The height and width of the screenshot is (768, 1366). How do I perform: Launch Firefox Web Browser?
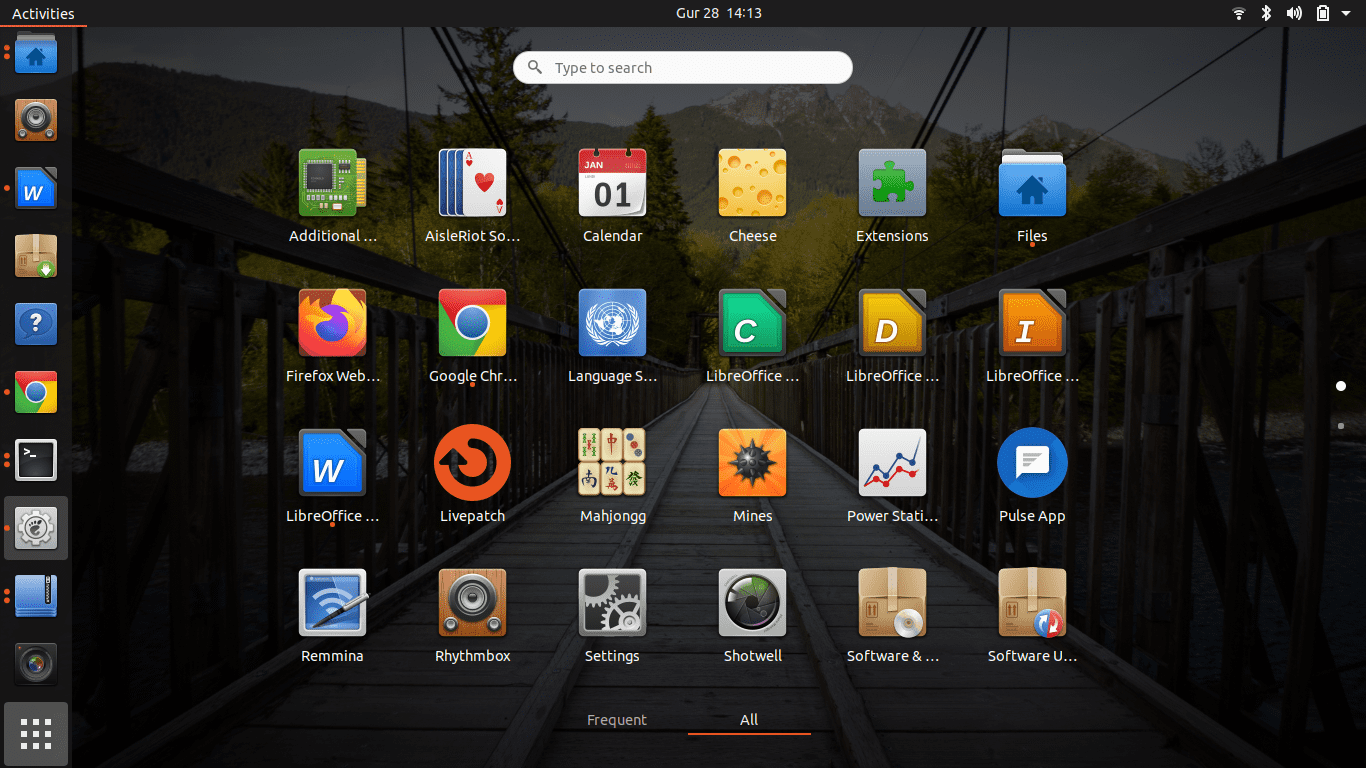(x=333, y=336)
